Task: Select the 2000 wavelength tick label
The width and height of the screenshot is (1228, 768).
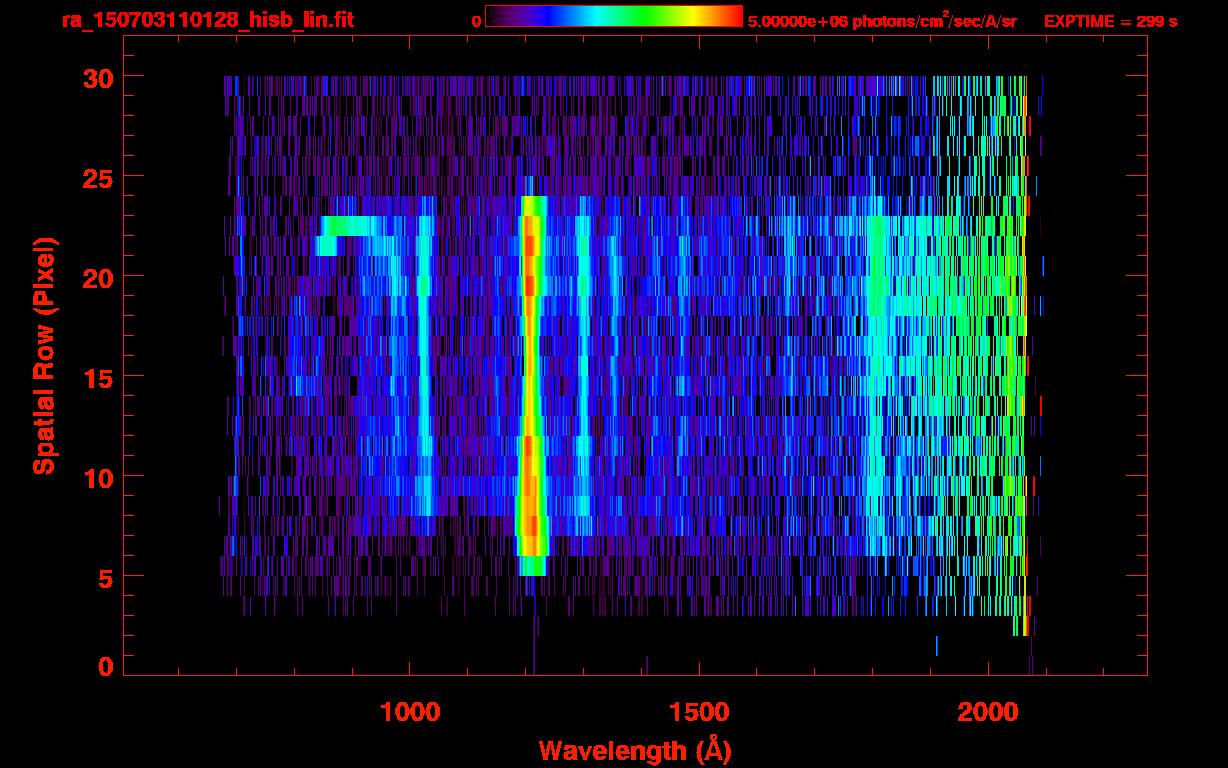Action: point(988,712)
